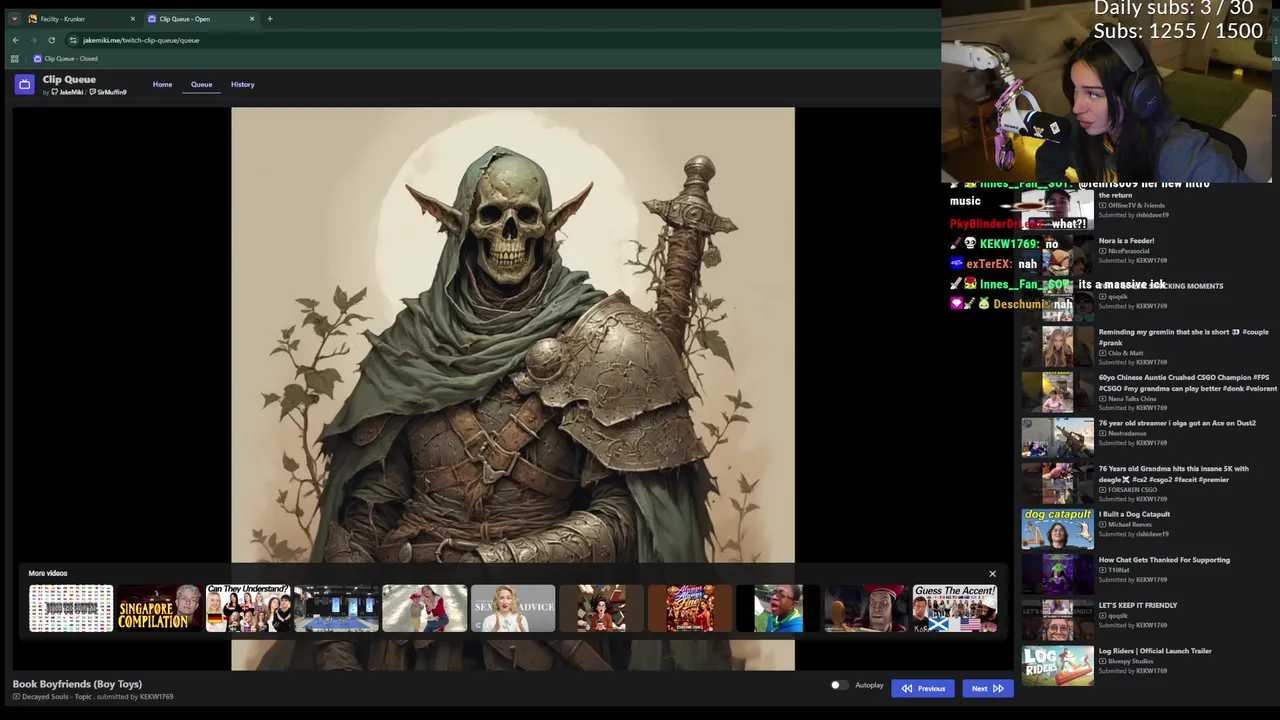This screenshot has width=1280, height=720.
Task: Click the Book Boyfriends (Boy Toys) clip title
Action: point(77,684)
